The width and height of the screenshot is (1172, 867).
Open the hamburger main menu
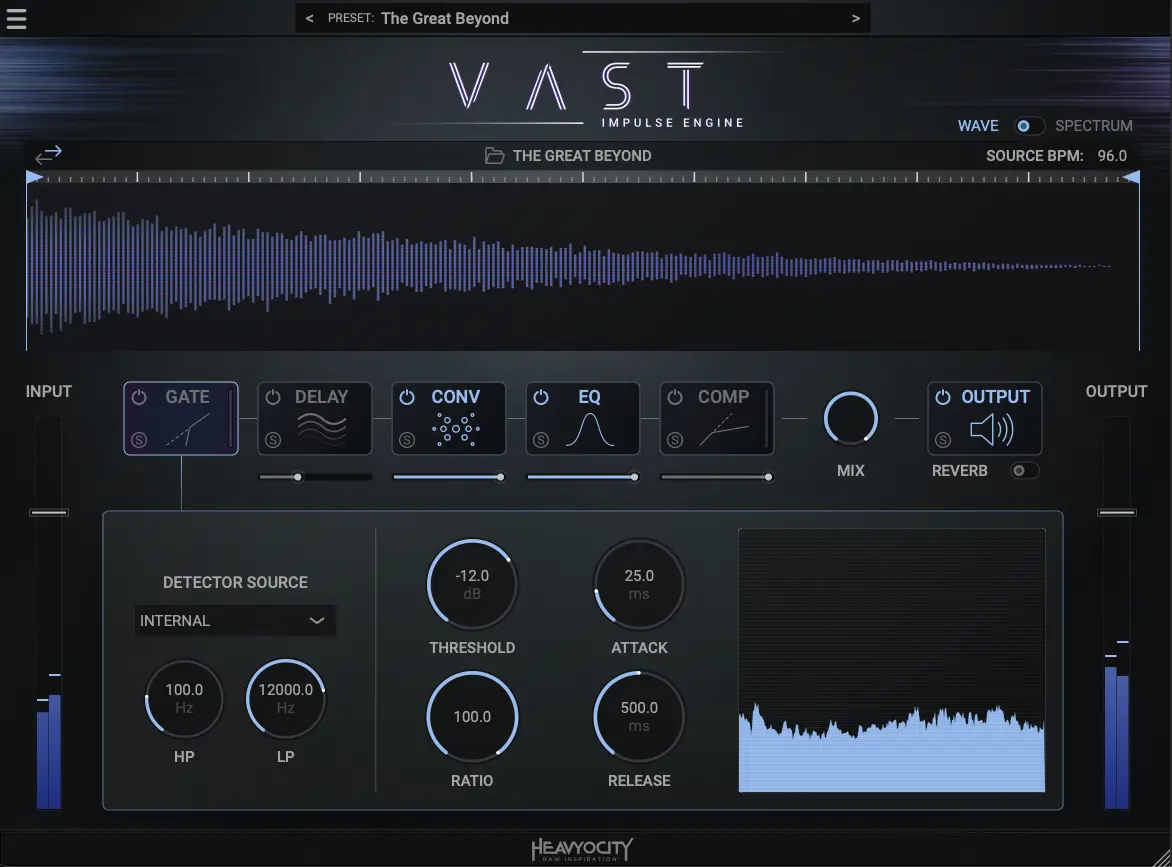[16, 18]
